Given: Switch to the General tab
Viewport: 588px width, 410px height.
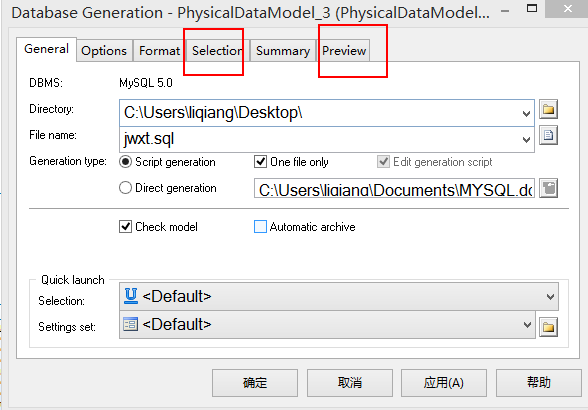Looking at the screenshot, I should [x=46, y=49].
